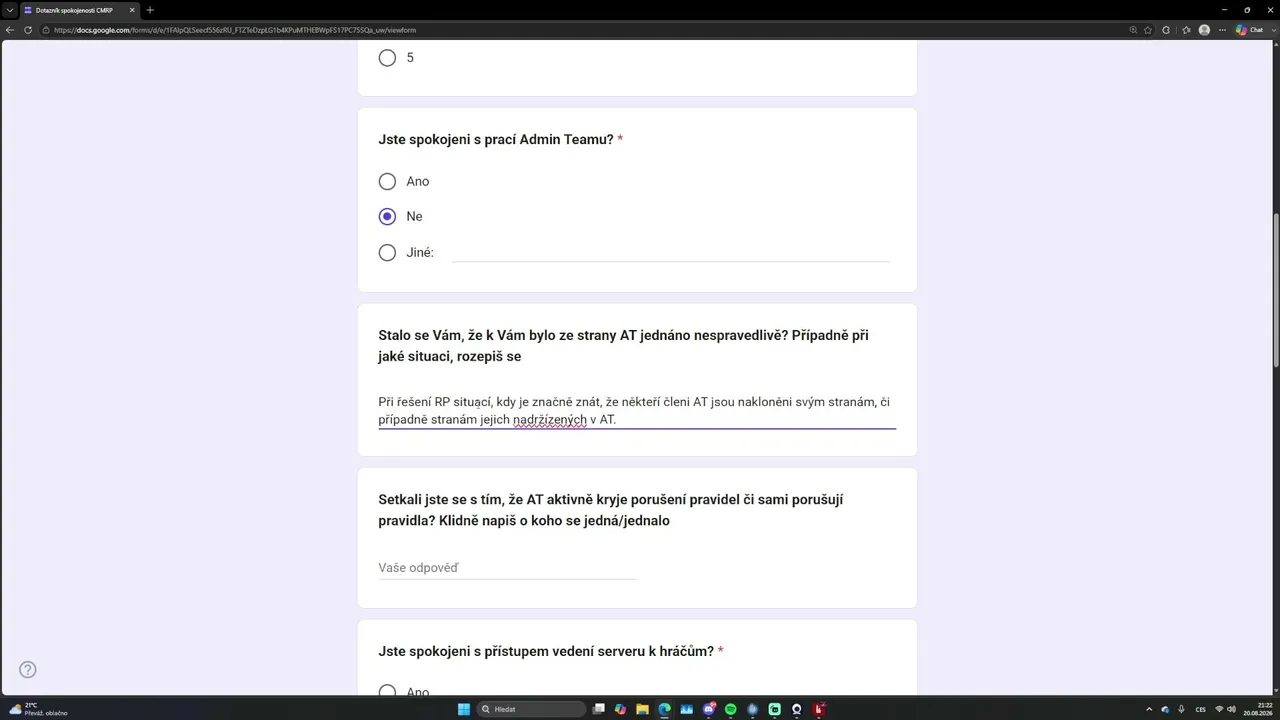This screenshot has height=720, width=1280.
Task: Open the round blue app in taskbar
Action: click(x=753, y=709)
